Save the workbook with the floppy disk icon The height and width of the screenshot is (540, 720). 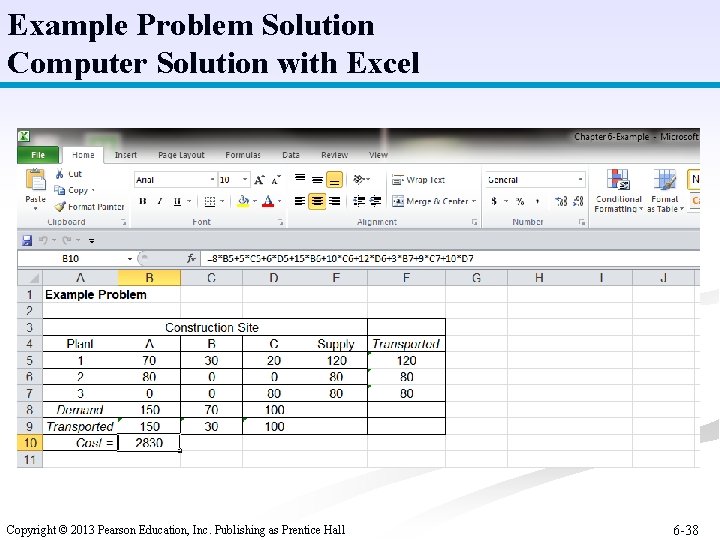point(27,240)
